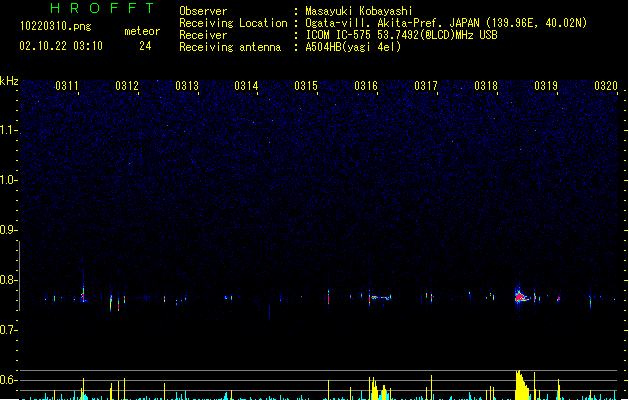
Task: Click the 0320 time marker
Action: coord(606,86)
